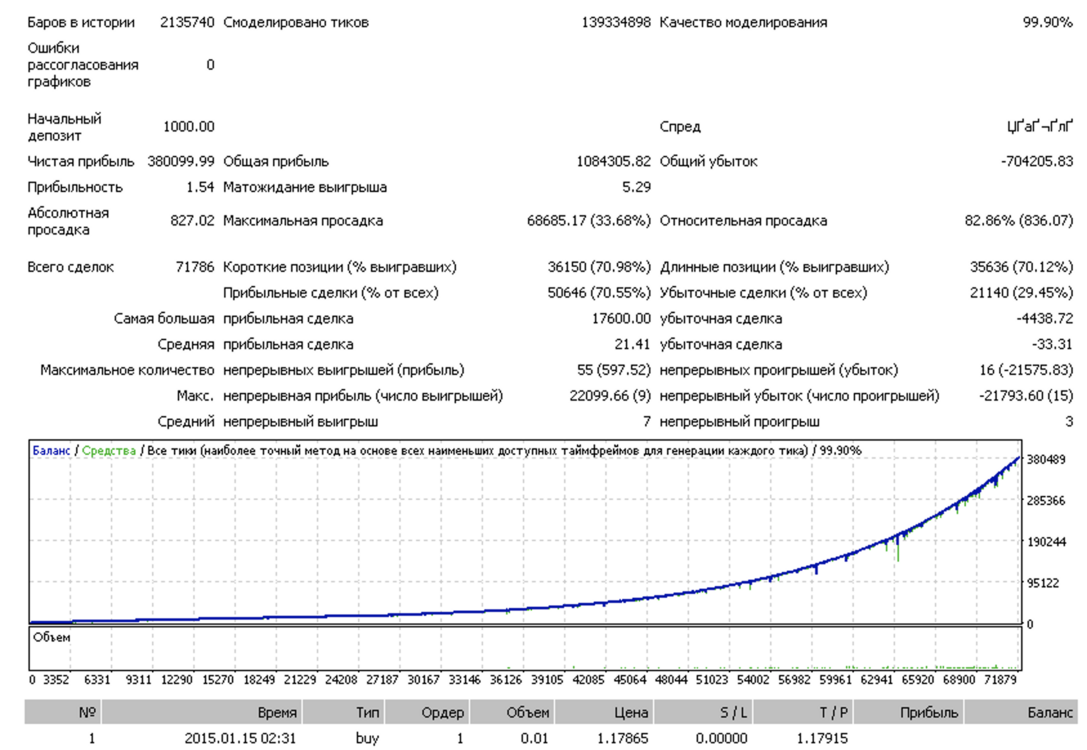Click the Объем column header in table
Viewport: 1087px width, 750px height.
coord(513,712)
